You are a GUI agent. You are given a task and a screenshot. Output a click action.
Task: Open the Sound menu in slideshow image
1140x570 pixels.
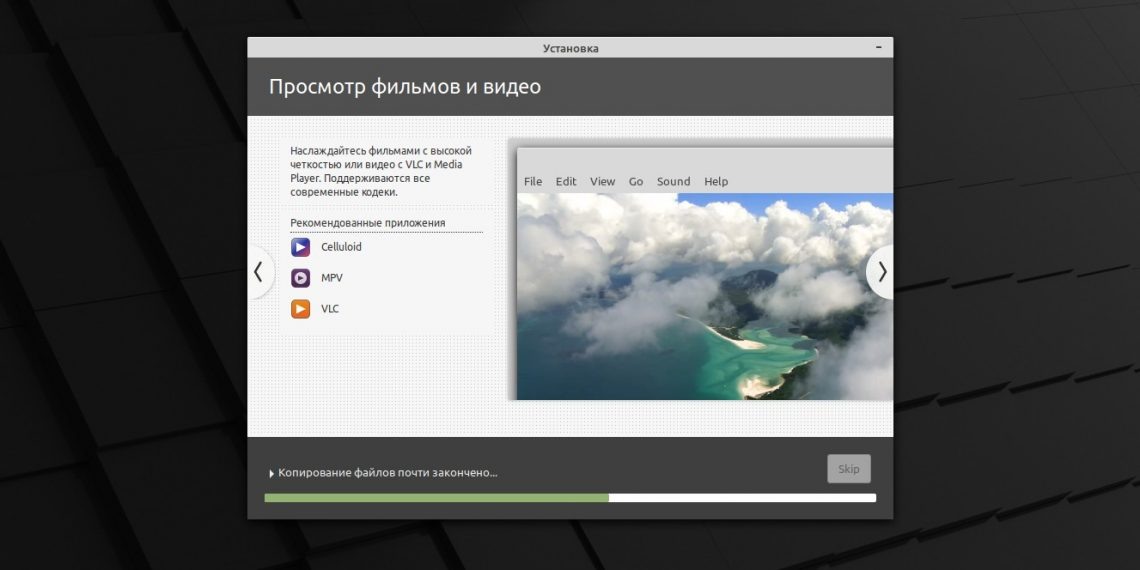click(673, 182)
